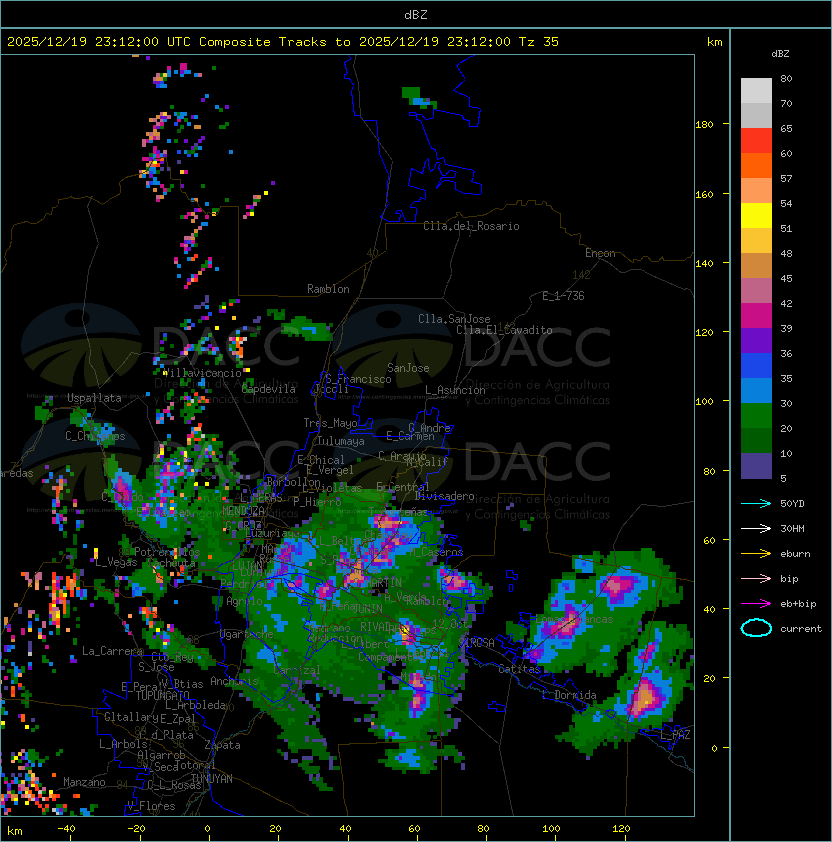Image resolution: width=832 pixels, height=842 pixels.
Task: Select the purple 36-39 dBZ color swatch
Action: coord(756,340)
